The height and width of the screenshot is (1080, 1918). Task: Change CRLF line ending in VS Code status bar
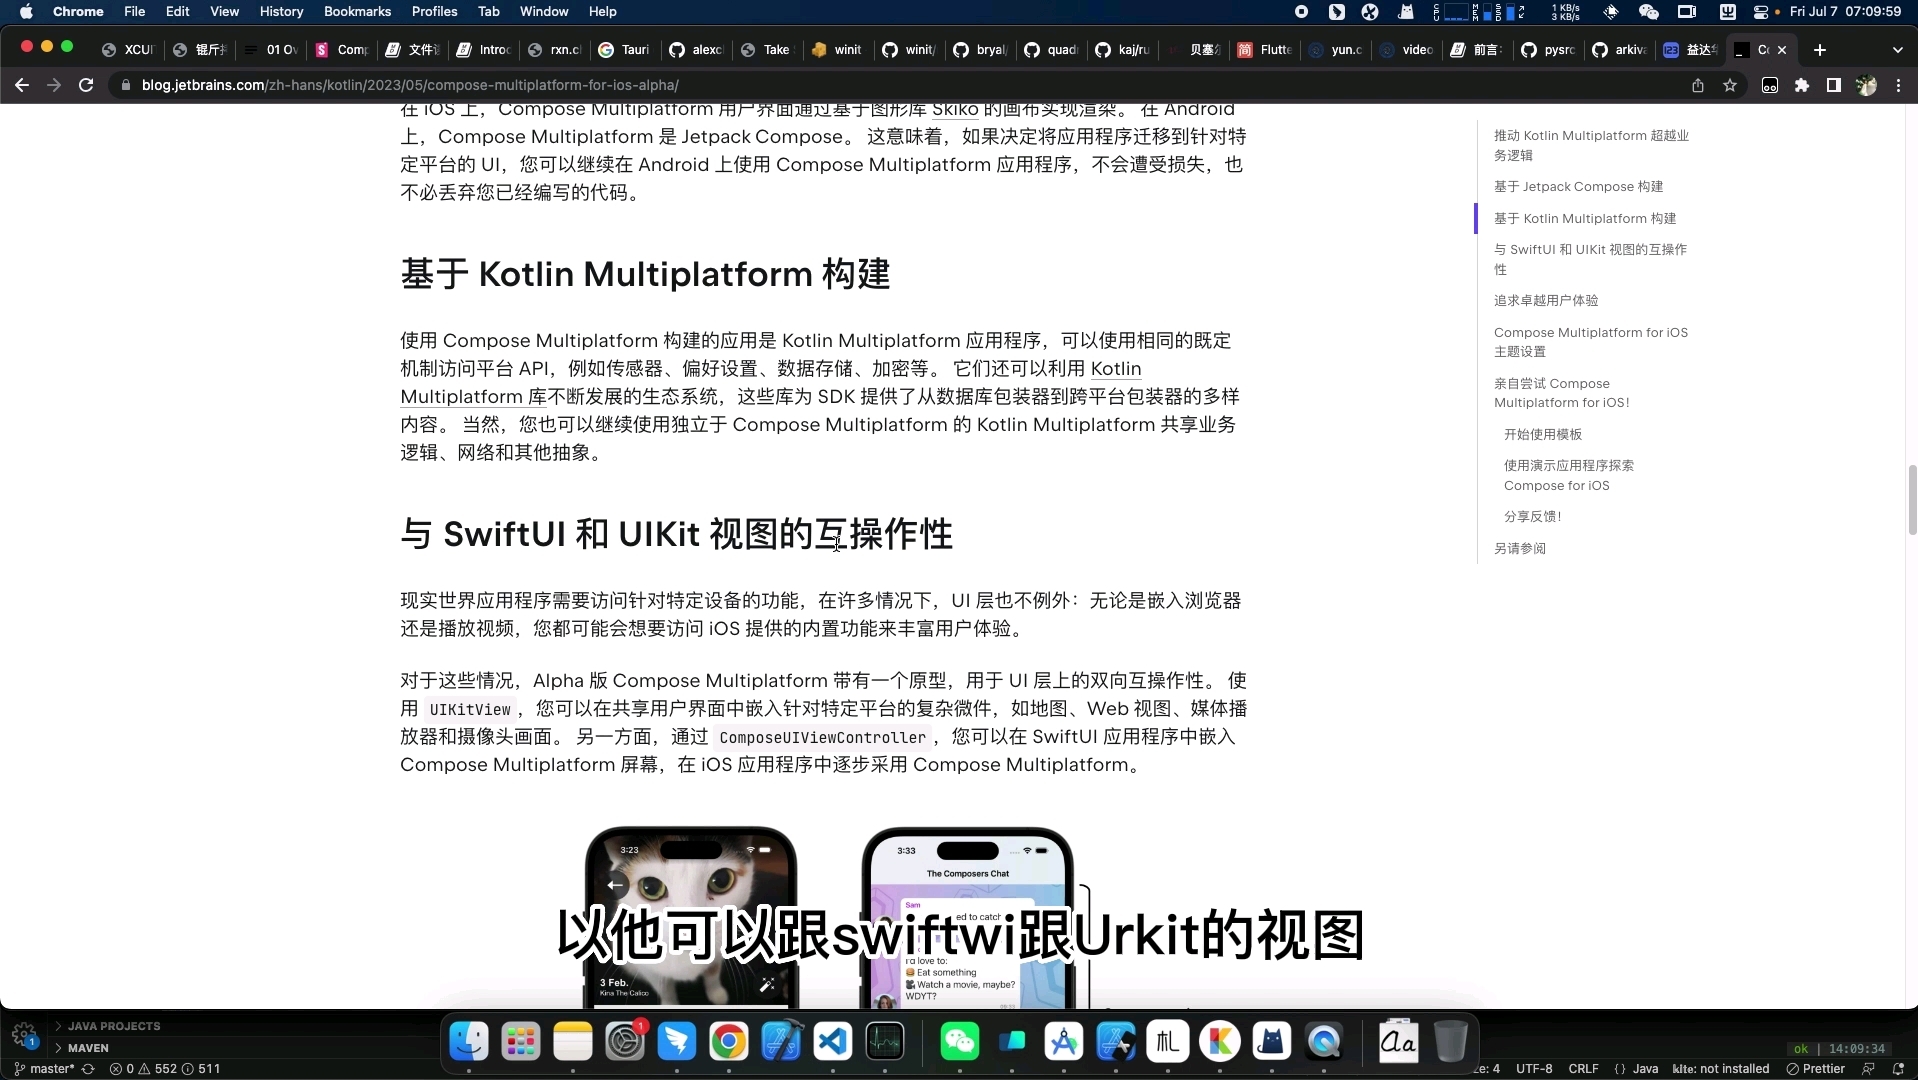coord(1583,1069)
